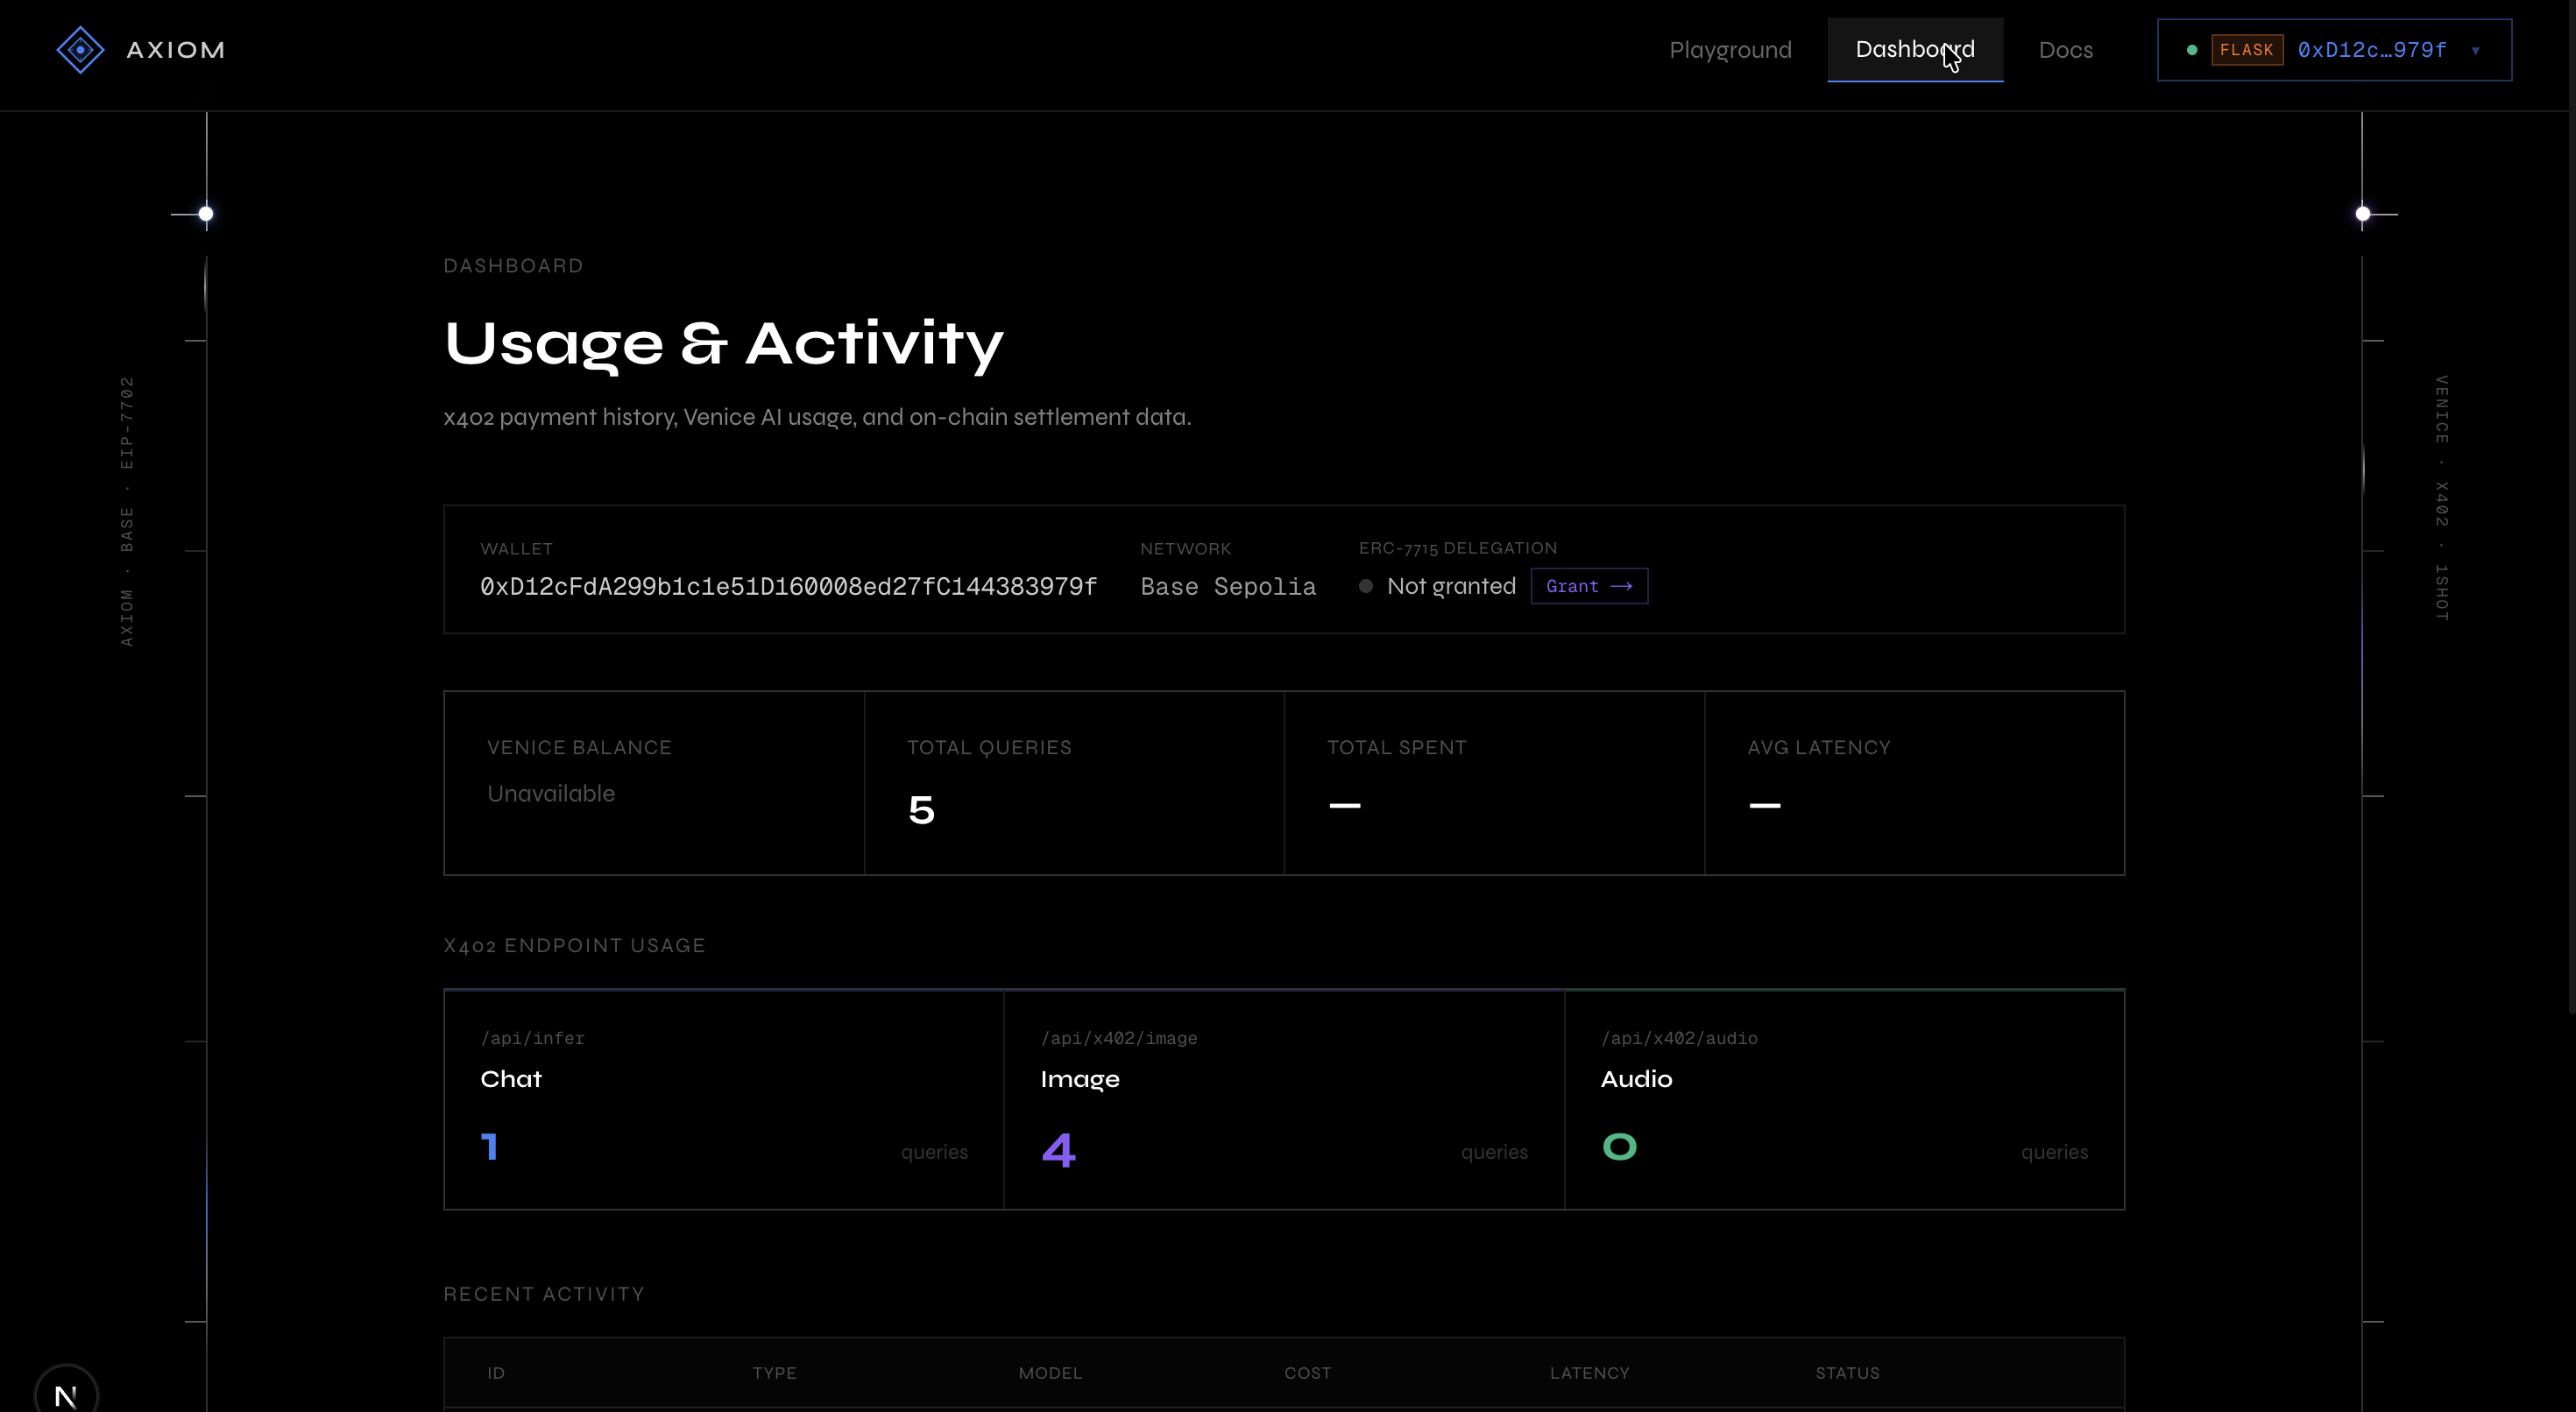This screenshot has height=1412, width=2576.
Task: Click the Total Spent label
Action: coord(1396,747)
